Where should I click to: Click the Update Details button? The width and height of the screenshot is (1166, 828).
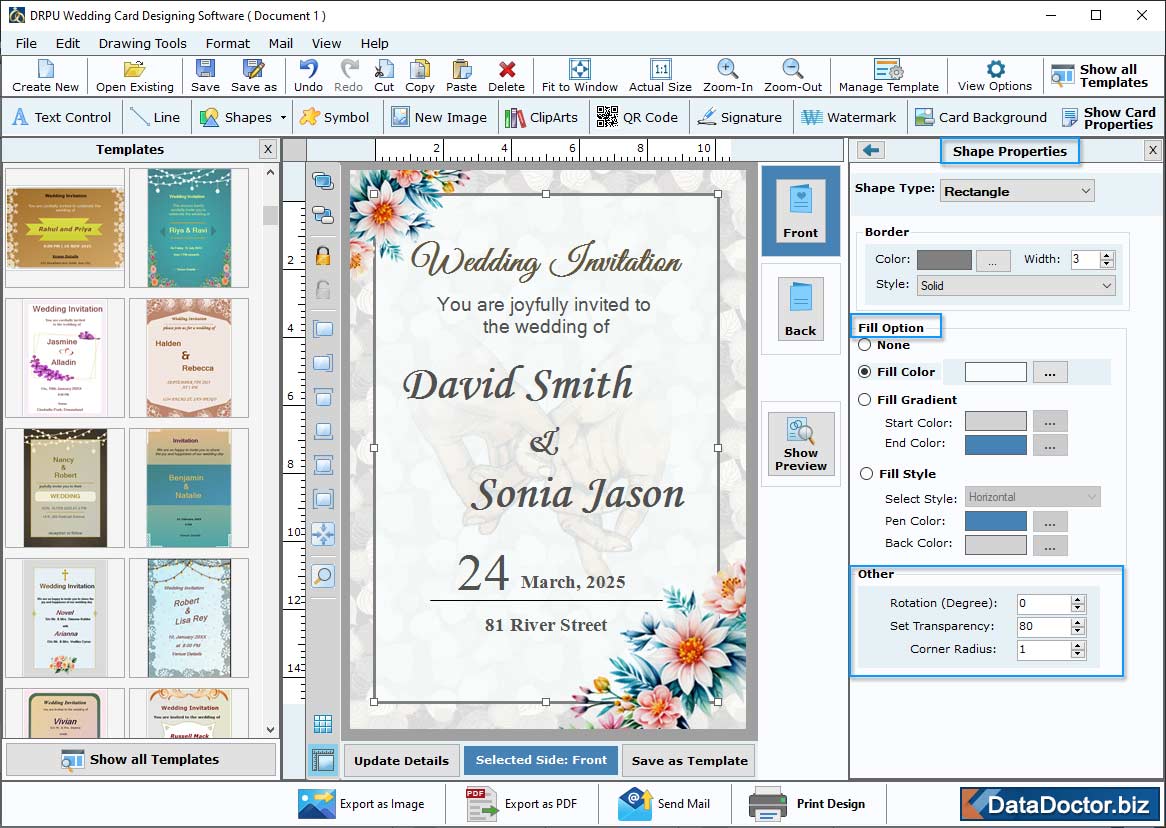tap(402, 760)
